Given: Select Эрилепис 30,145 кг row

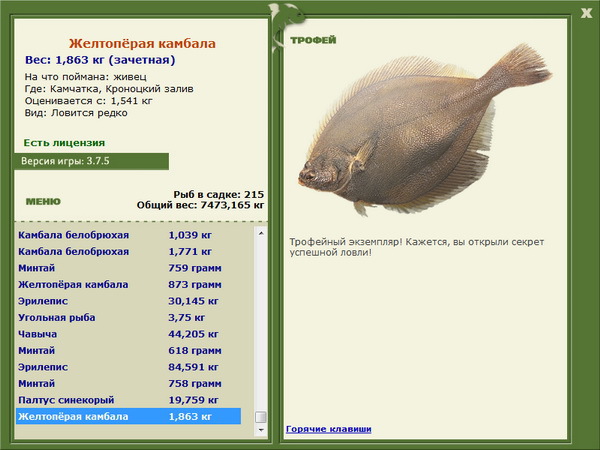Looking at the screenshot, I should [x=129, y=301].
